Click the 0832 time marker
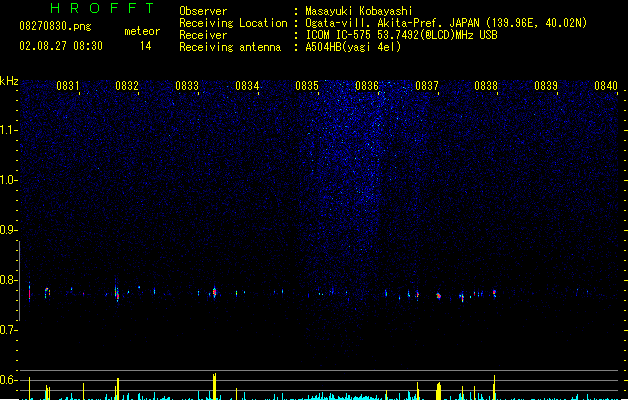Viewport: 629px width, 400px height. (127, 86)
